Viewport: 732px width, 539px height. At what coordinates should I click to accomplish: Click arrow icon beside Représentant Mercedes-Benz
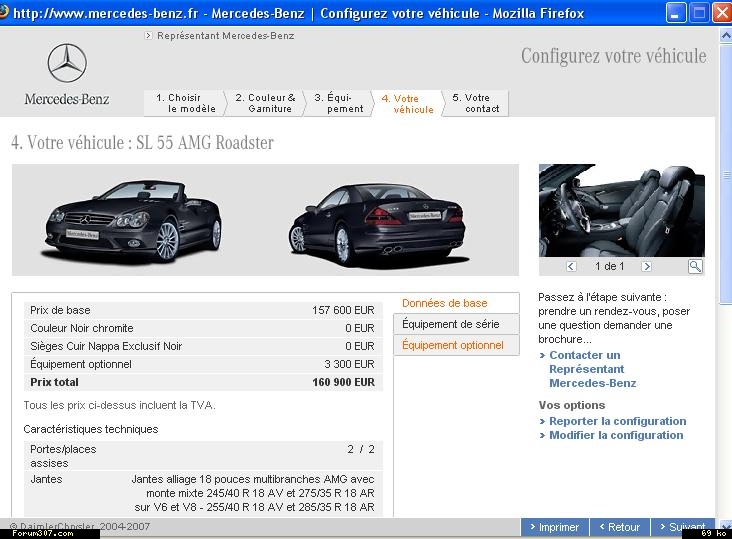click(148, 36)
